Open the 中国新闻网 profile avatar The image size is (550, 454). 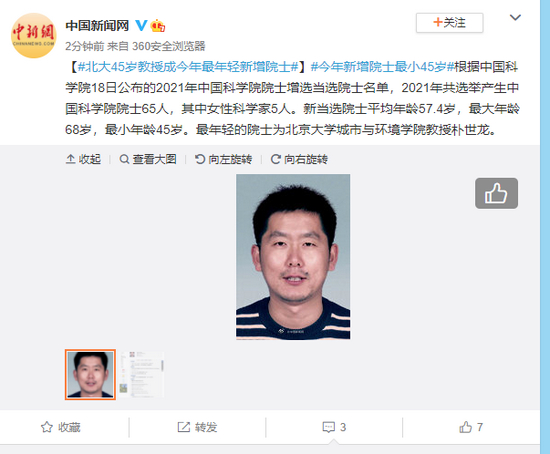pyautogui.click(x=34, y=35)
